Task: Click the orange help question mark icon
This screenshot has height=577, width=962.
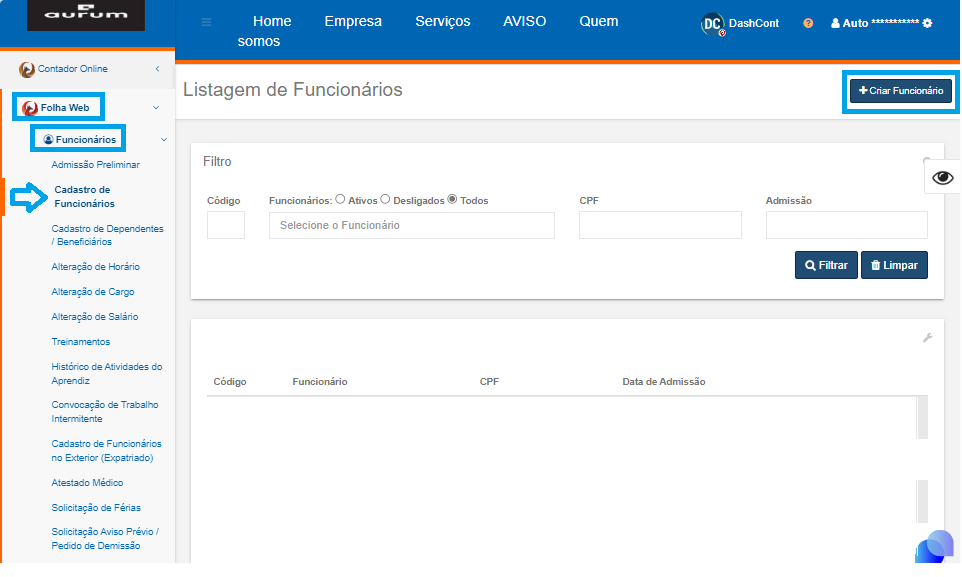Action: [x=808, y=23]
